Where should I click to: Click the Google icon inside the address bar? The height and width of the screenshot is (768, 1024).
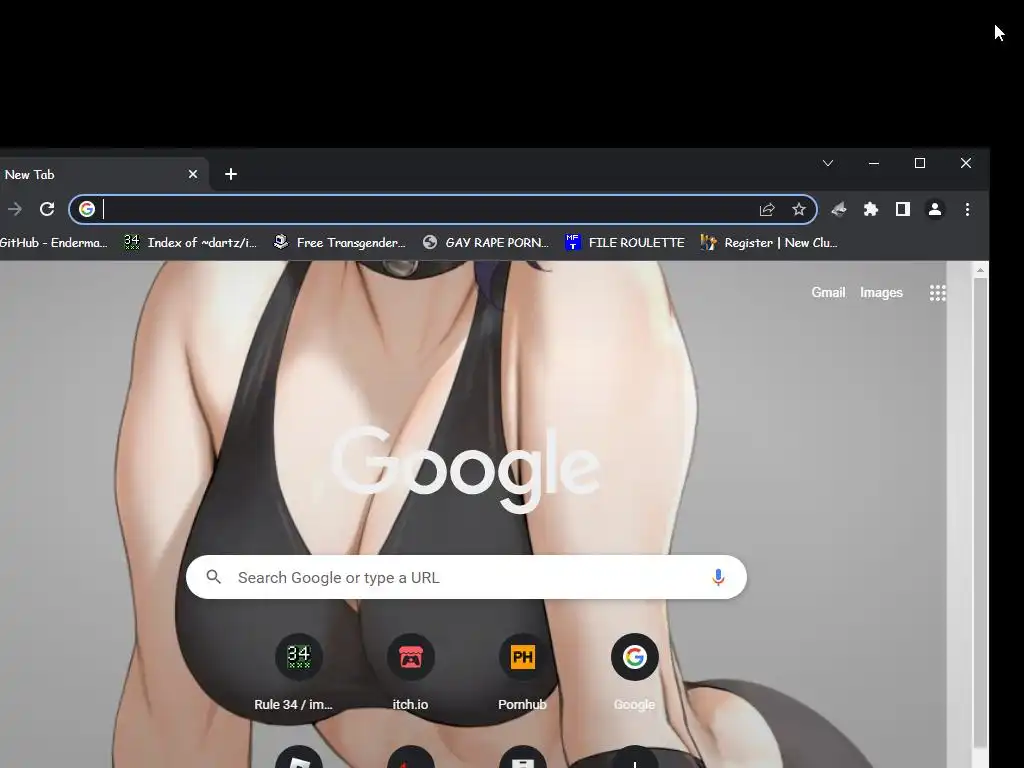87,209
